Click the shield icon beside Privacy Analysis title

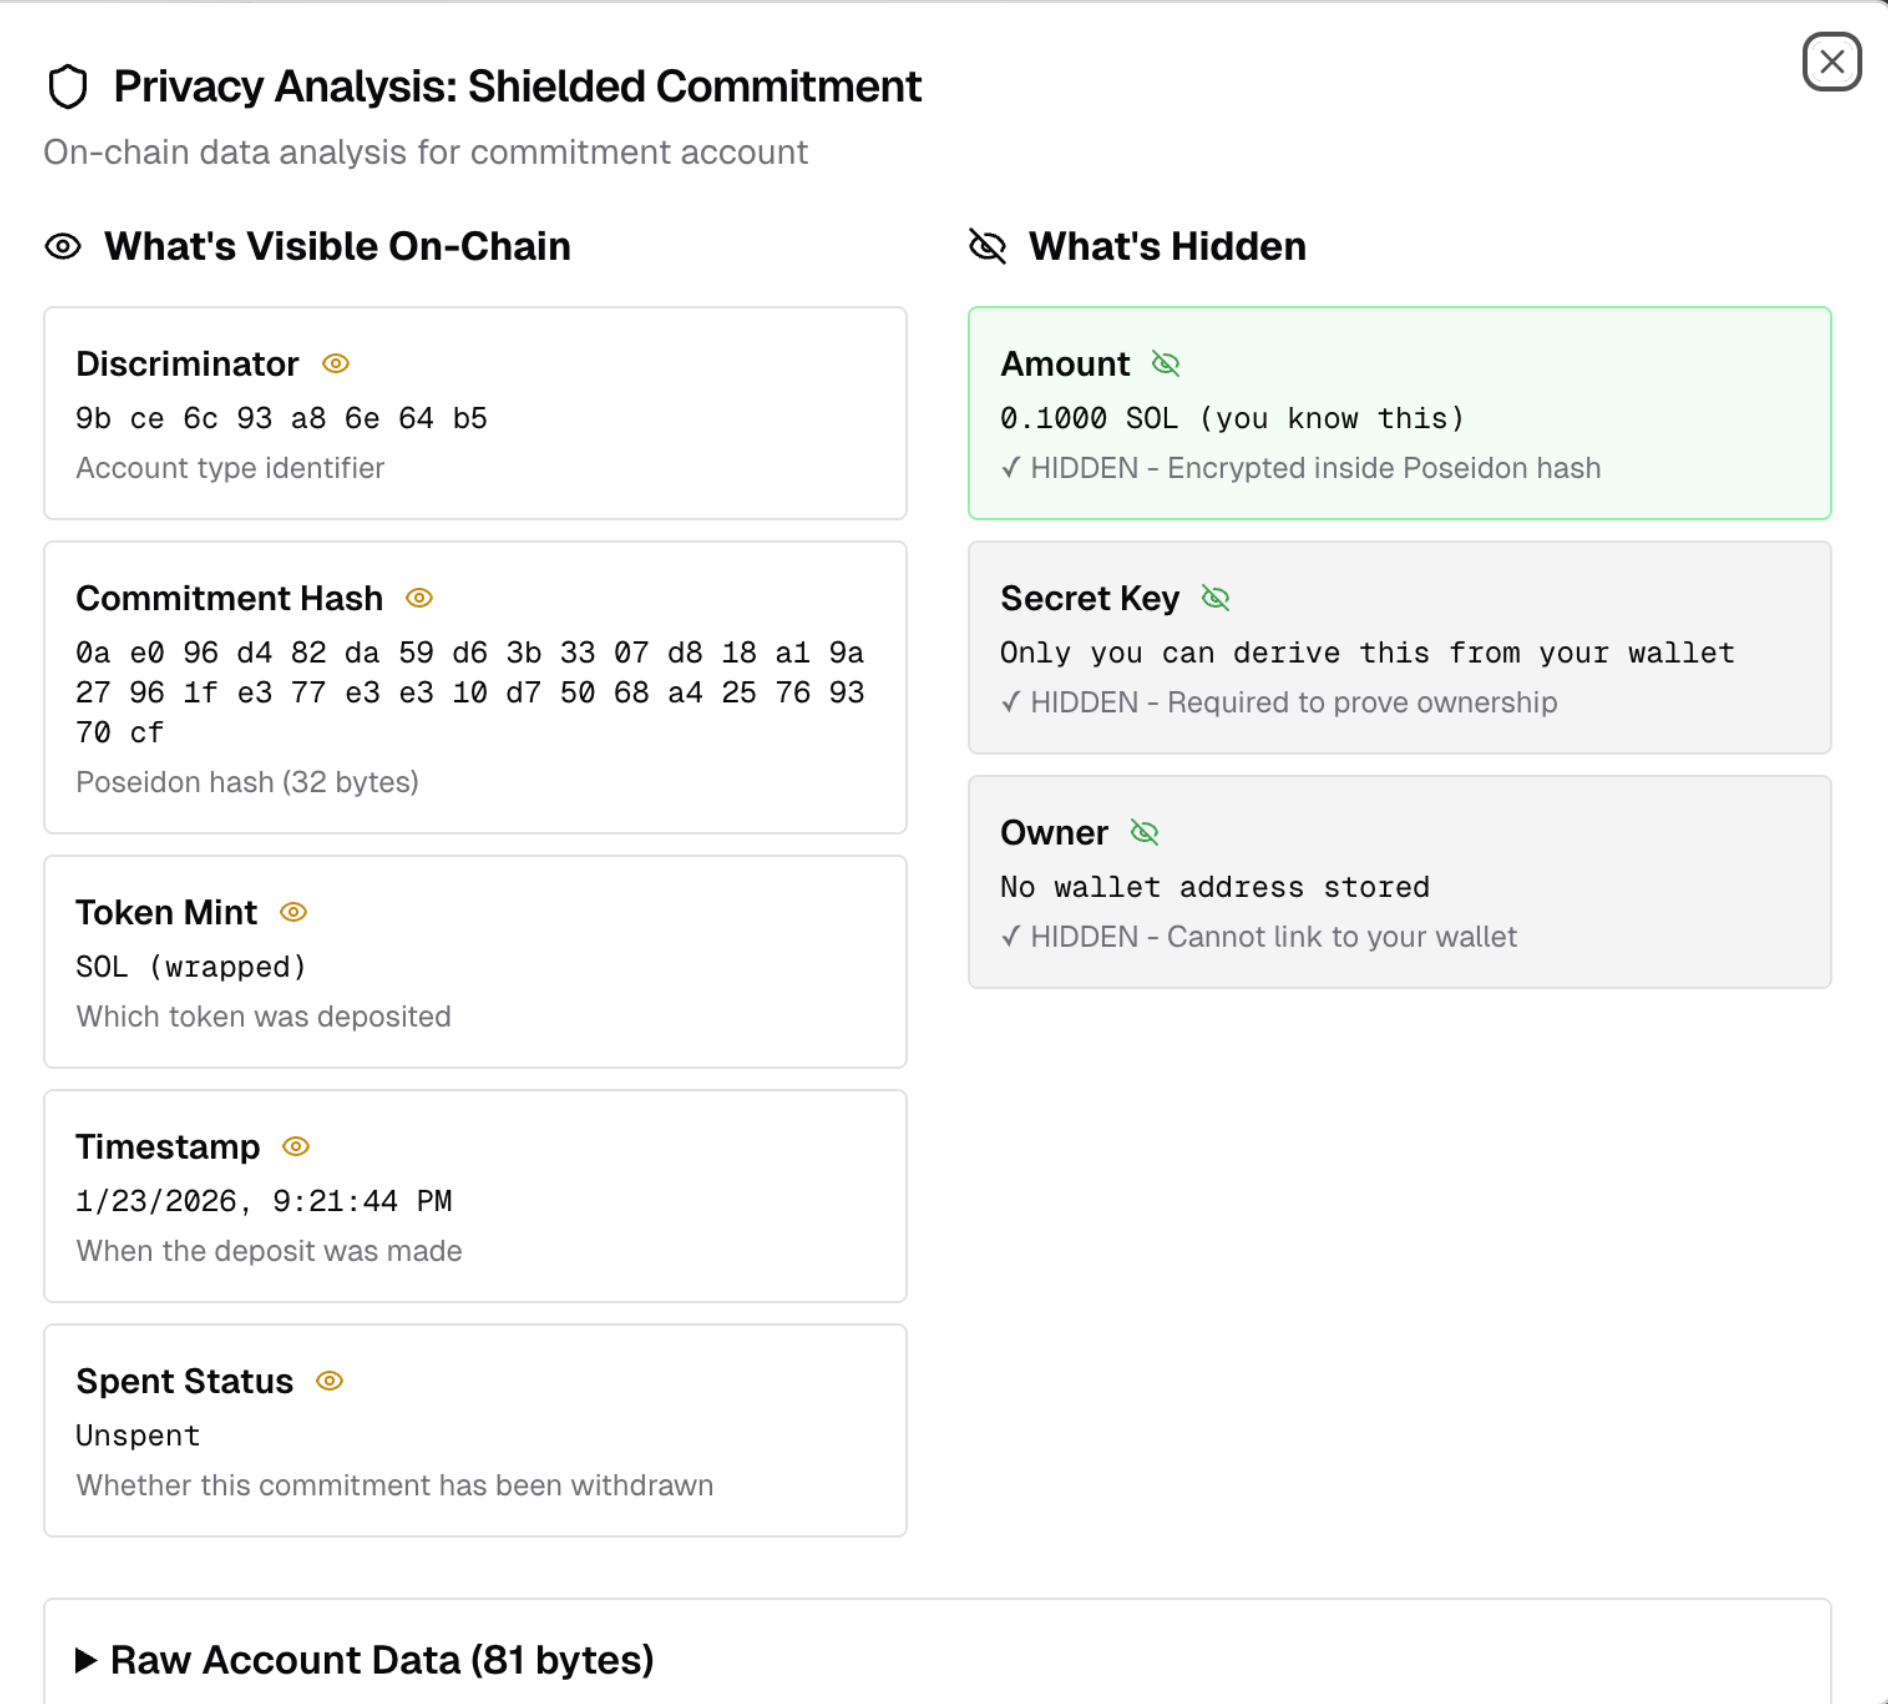click(x=68, y=87)
